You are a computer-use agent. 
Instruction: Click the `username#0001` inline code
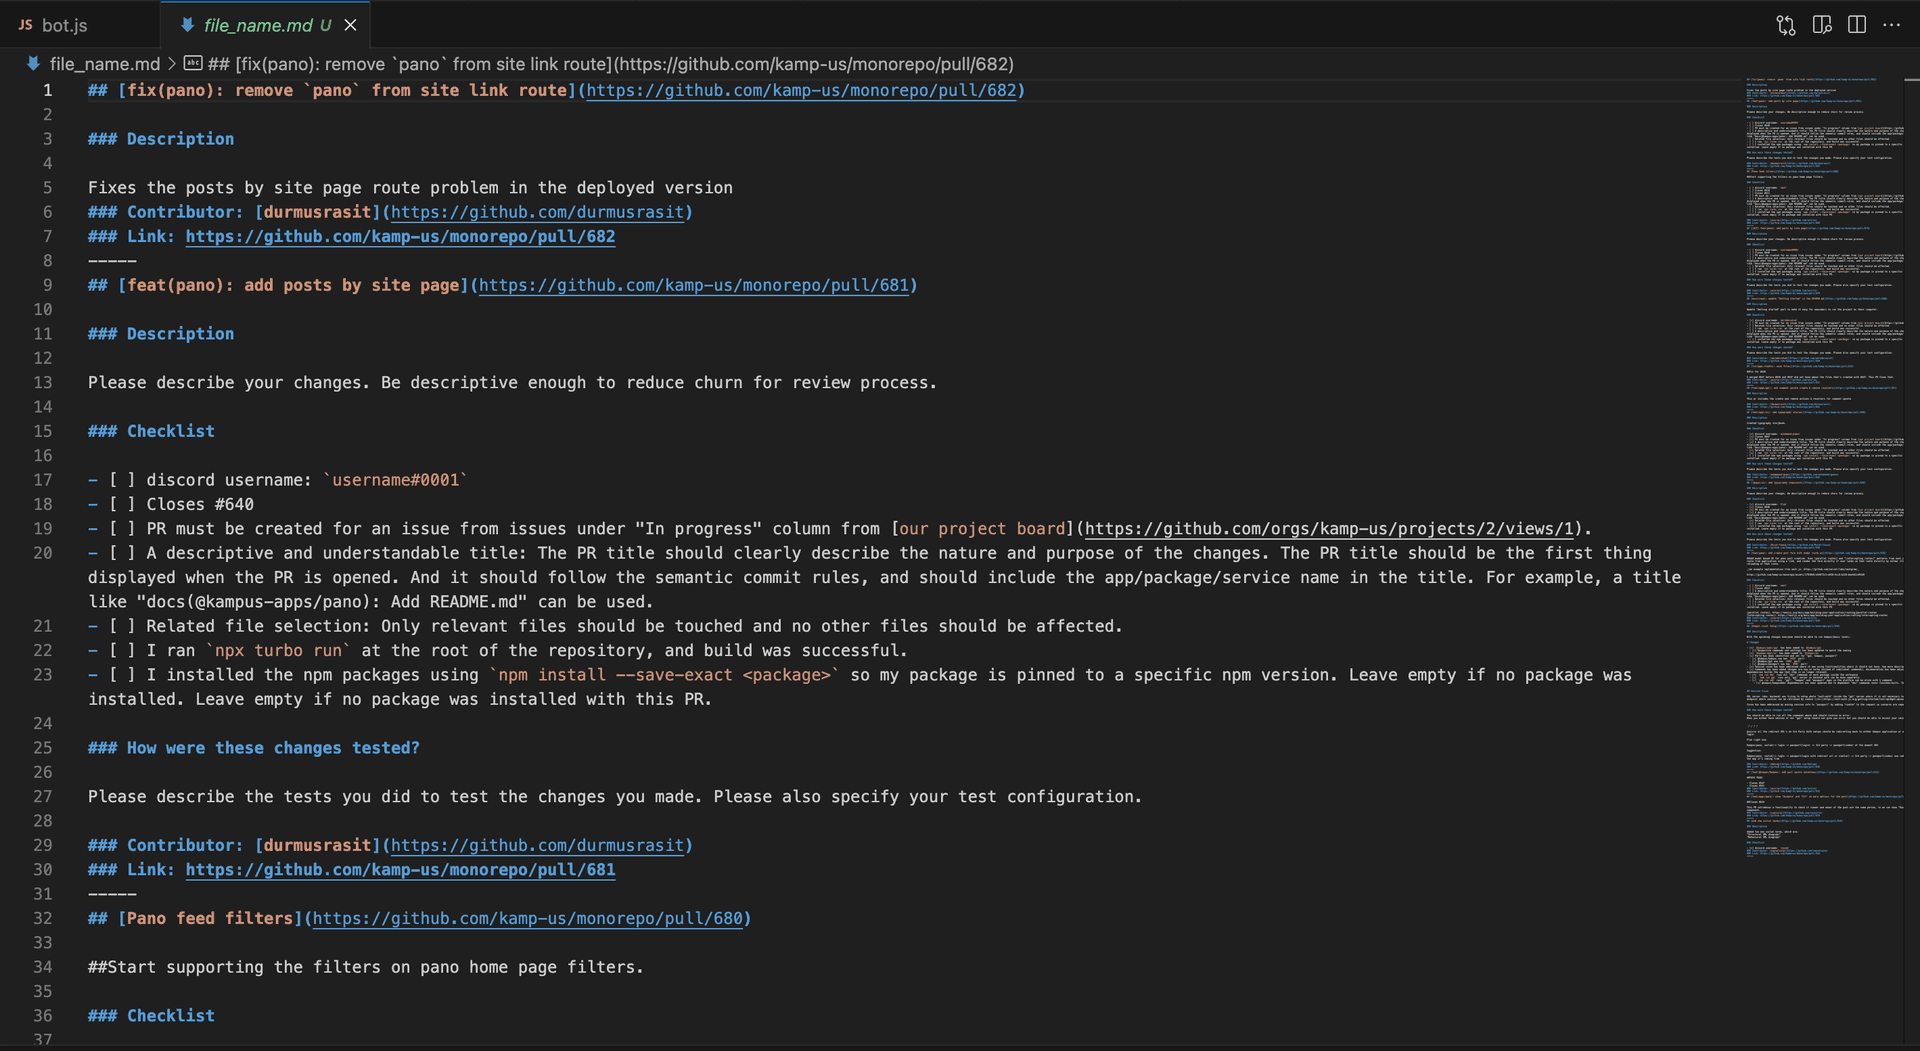coord(395,480)
